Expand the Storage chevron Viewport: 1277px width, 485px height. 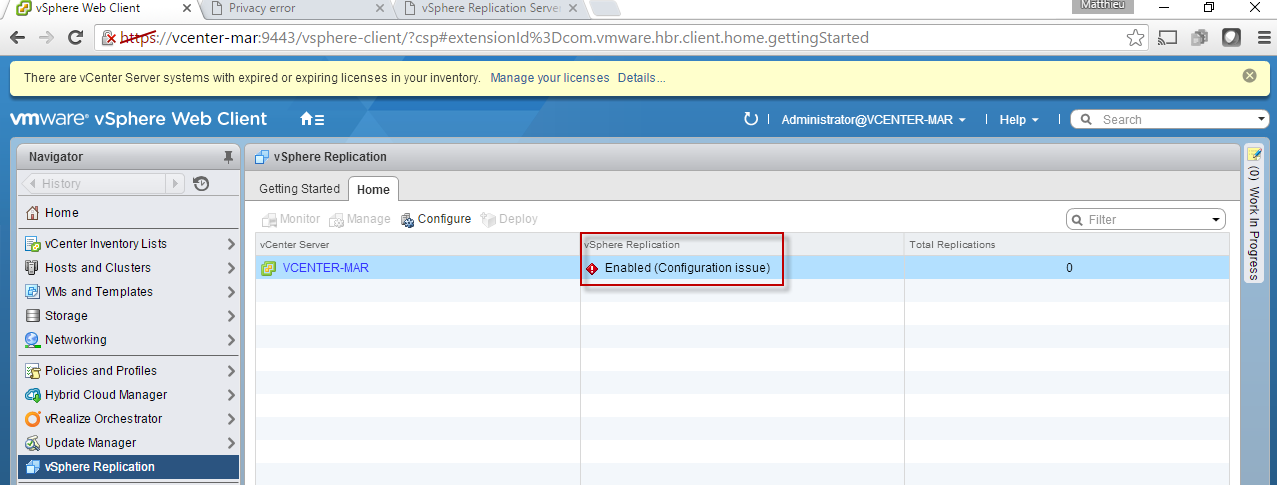[231, 316]
